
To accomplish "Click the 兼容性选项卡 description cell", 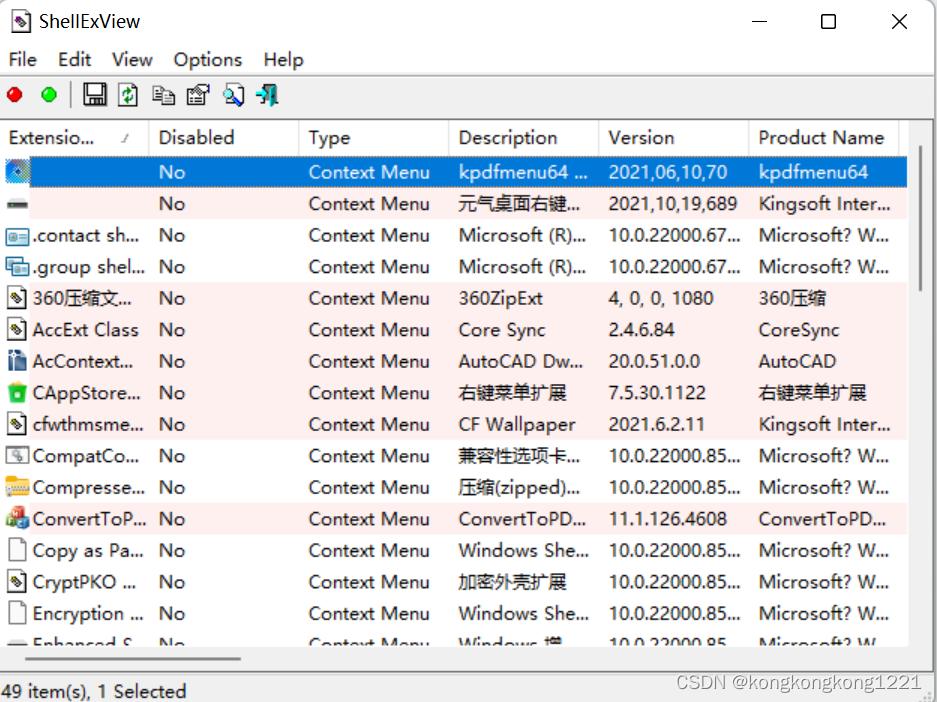I will point(519,456).
